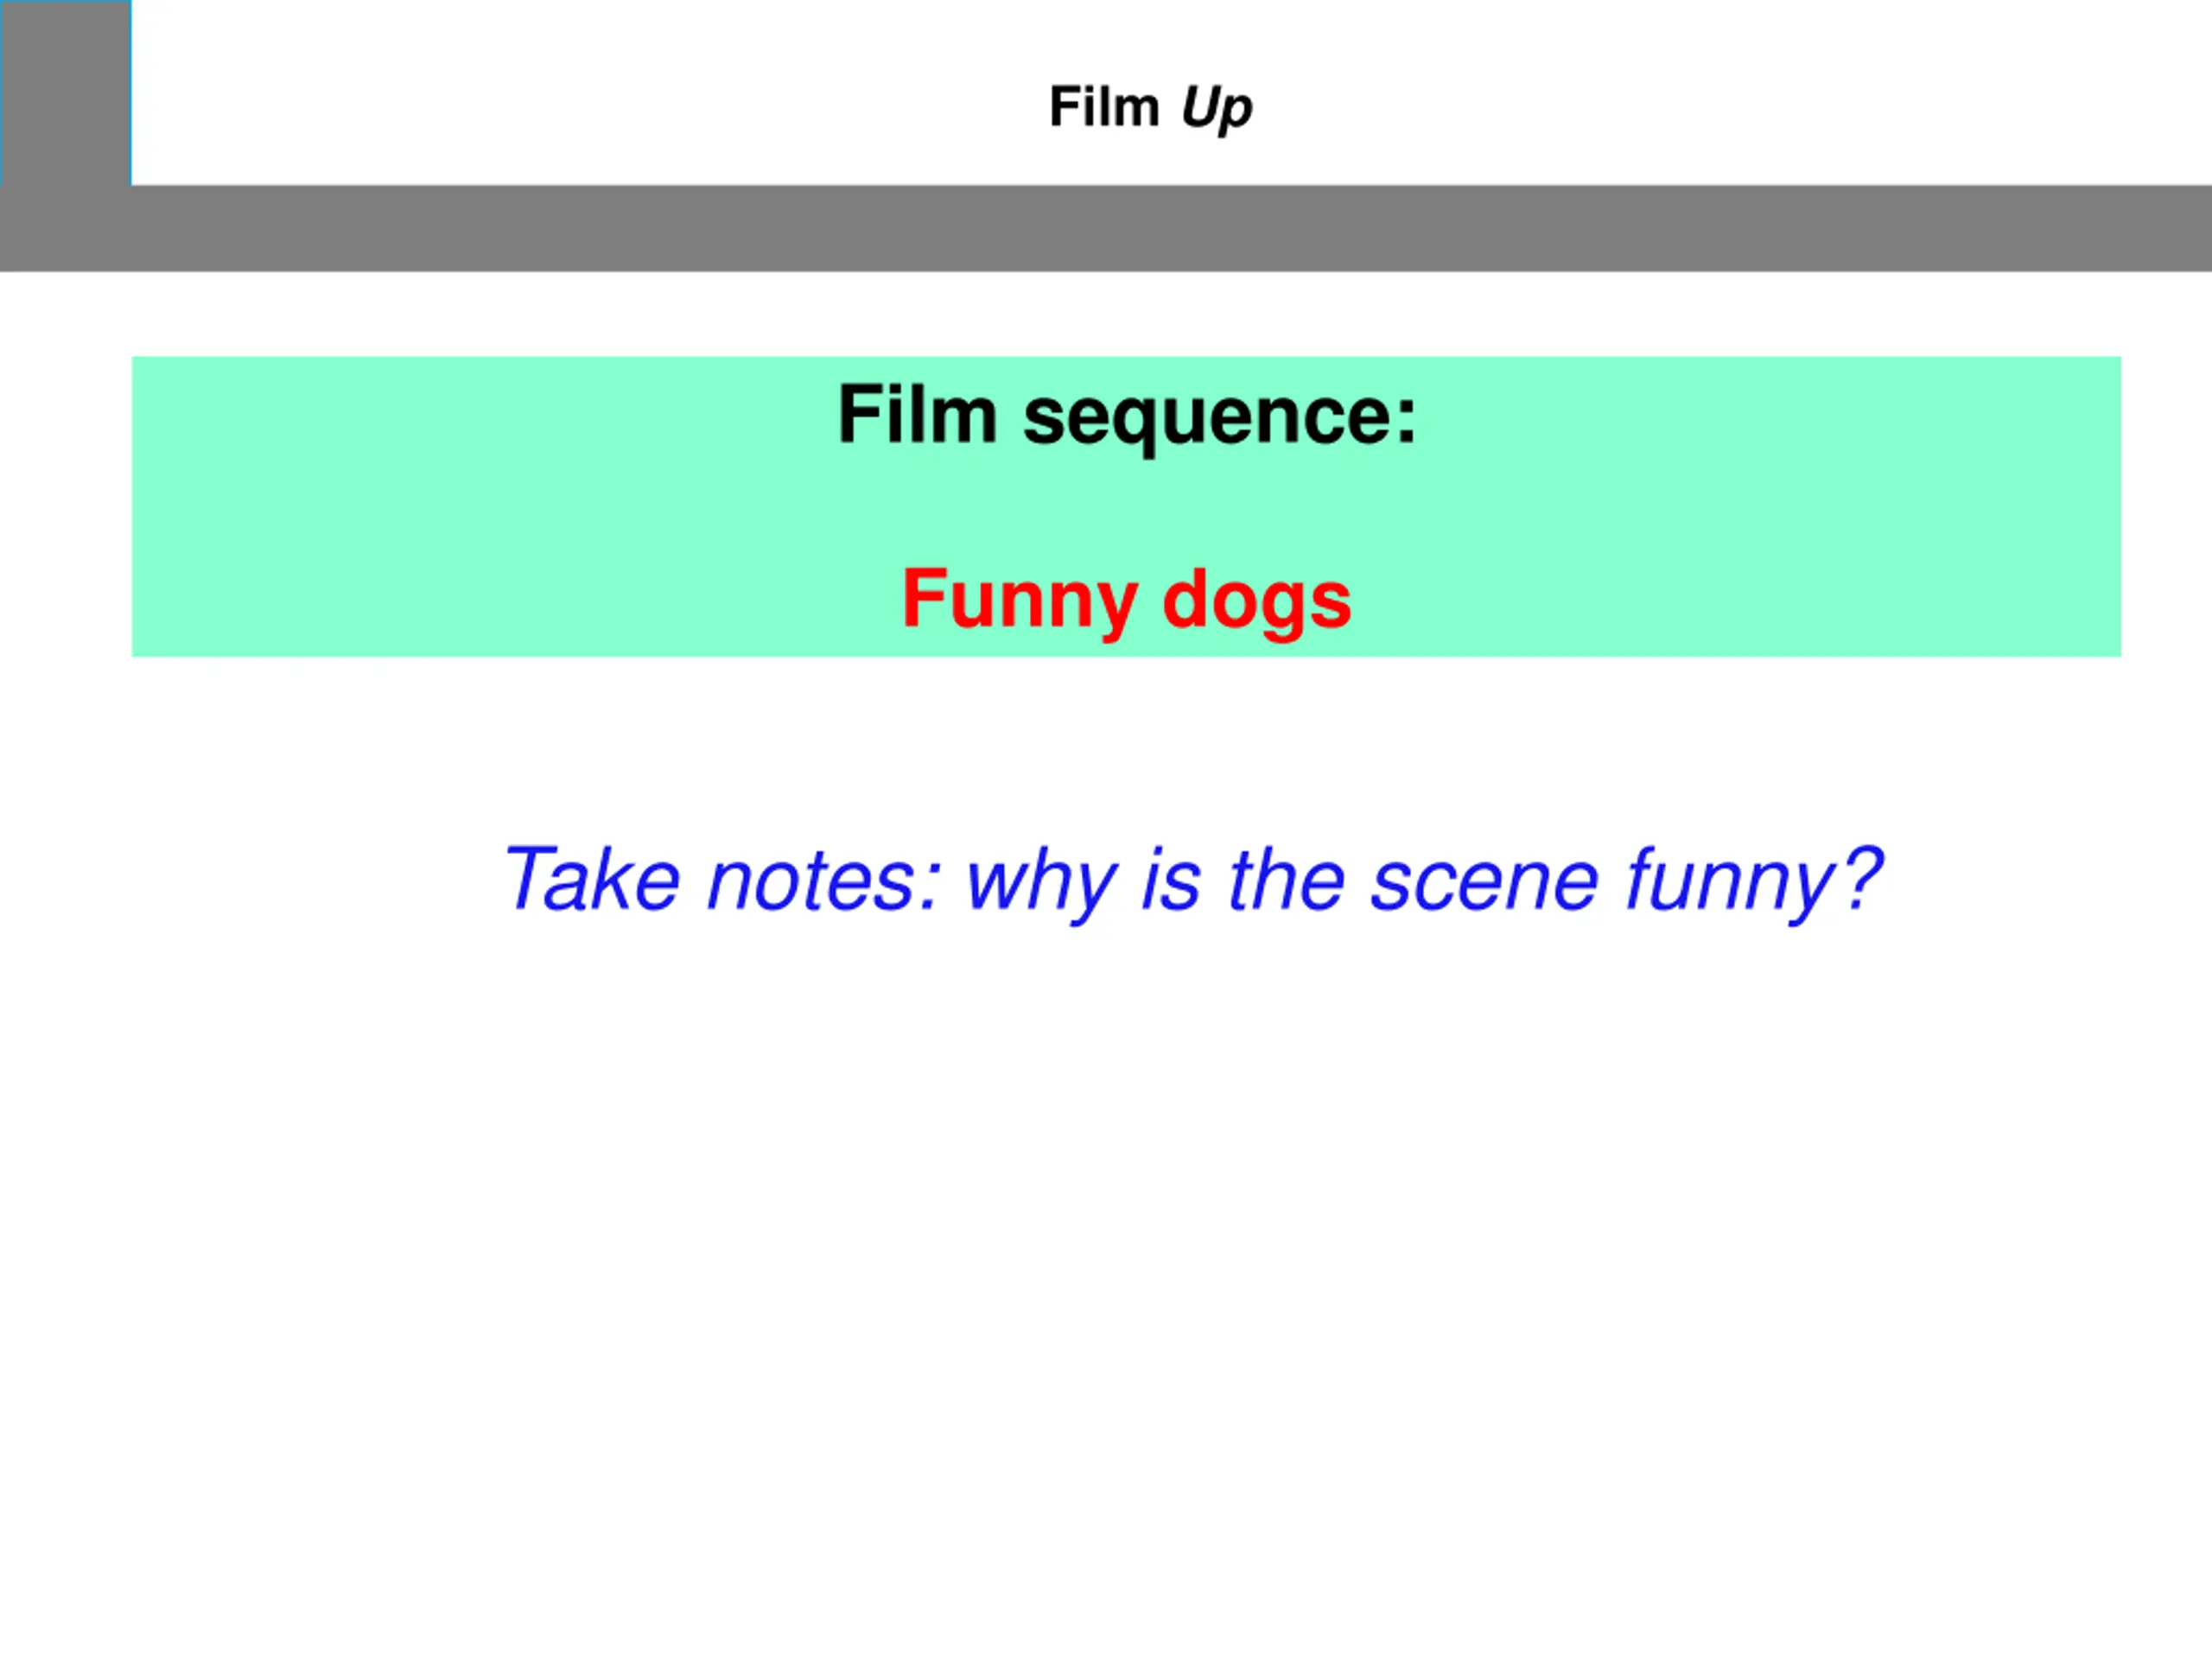Screen dimensions: 2212x1659
Task: Click the blue word 'is'
Action: click(1171, 880)
